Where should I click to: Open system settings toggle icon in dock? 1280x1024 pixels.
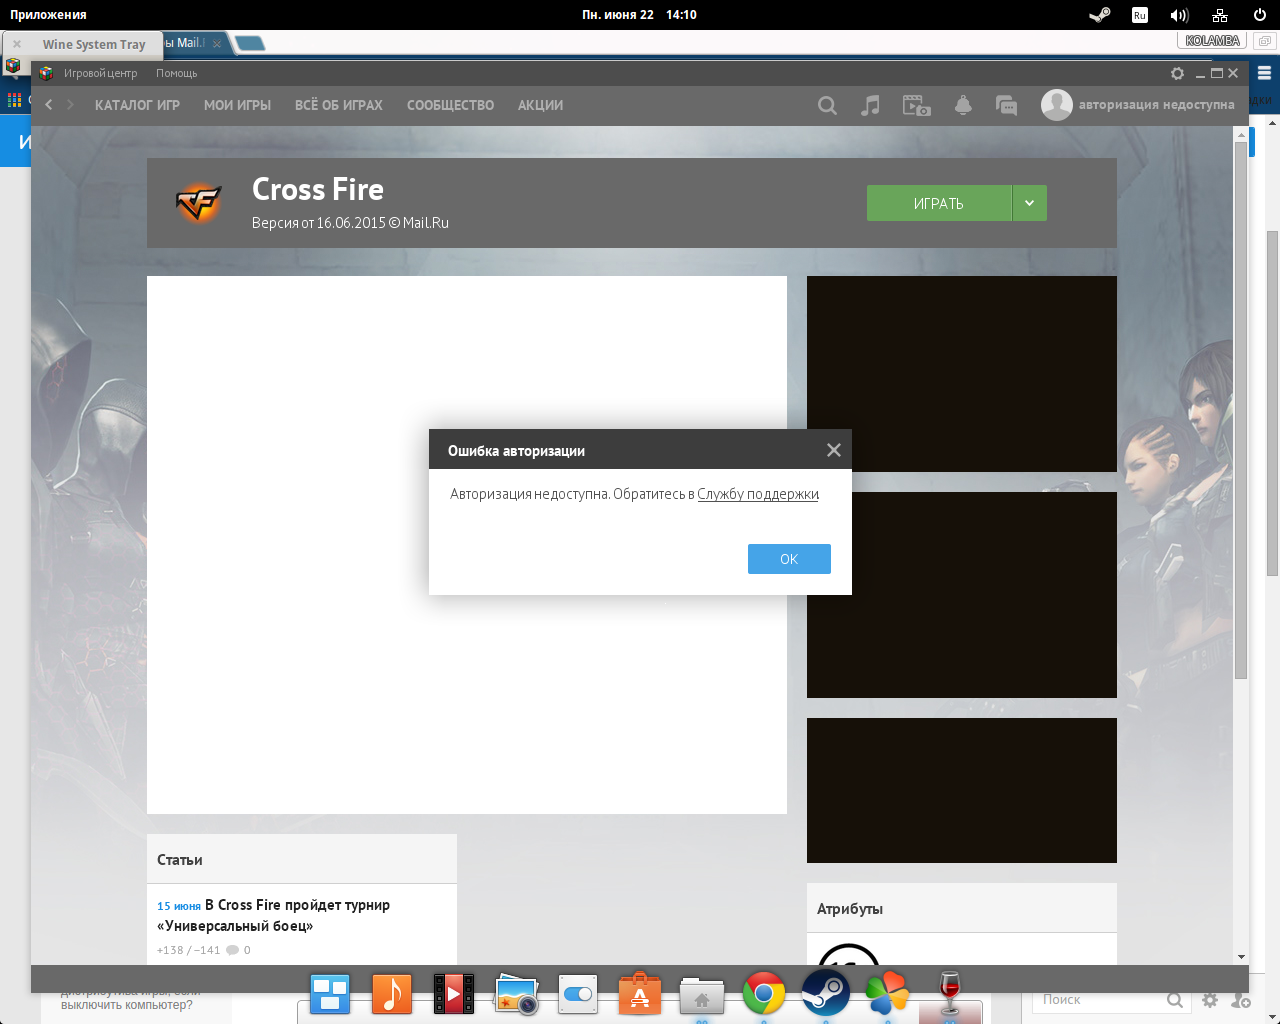578,994
